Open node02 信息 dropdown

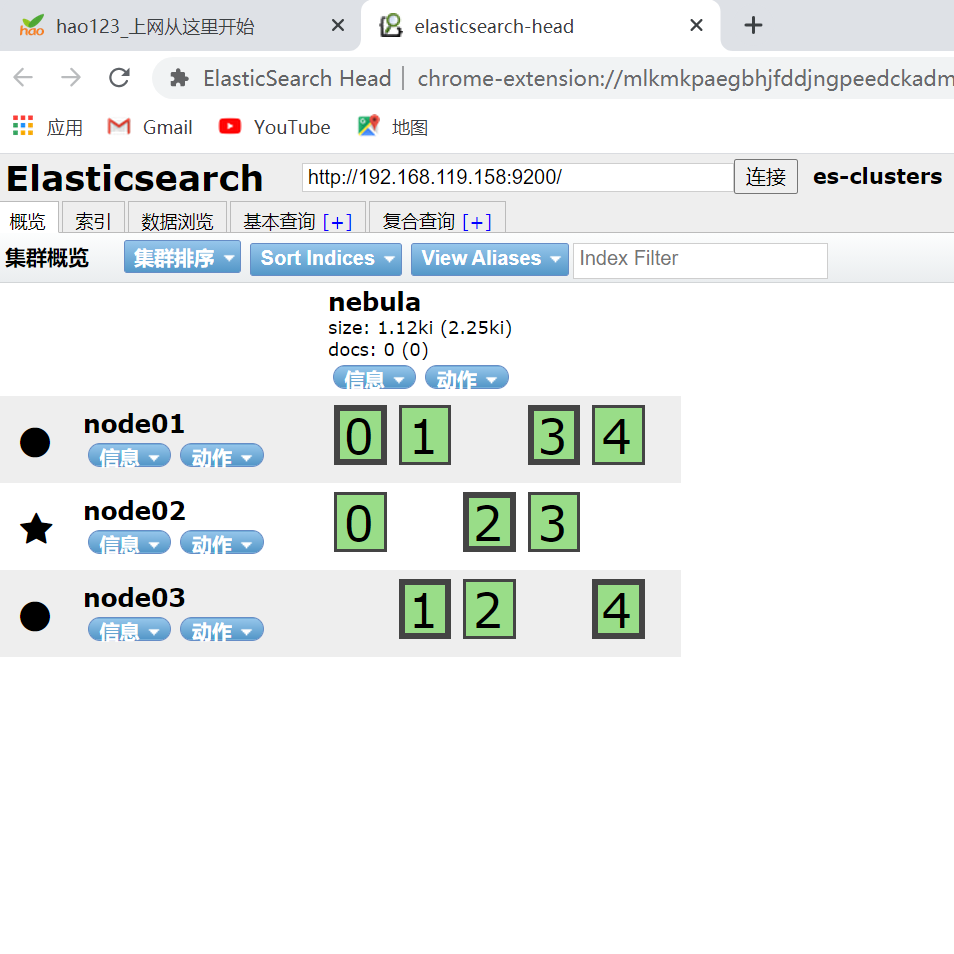pyautogui.click(x=130, y=543)
